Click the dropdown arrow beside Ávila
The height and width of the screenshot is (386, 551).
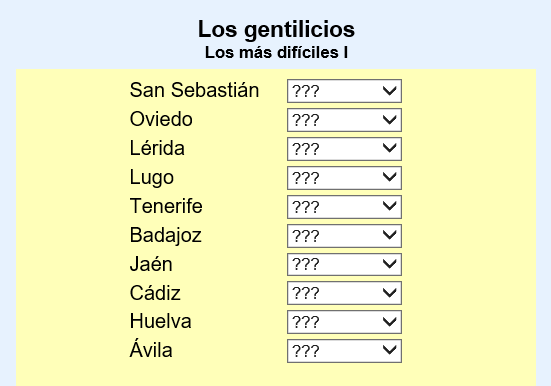tap(389, 351)
